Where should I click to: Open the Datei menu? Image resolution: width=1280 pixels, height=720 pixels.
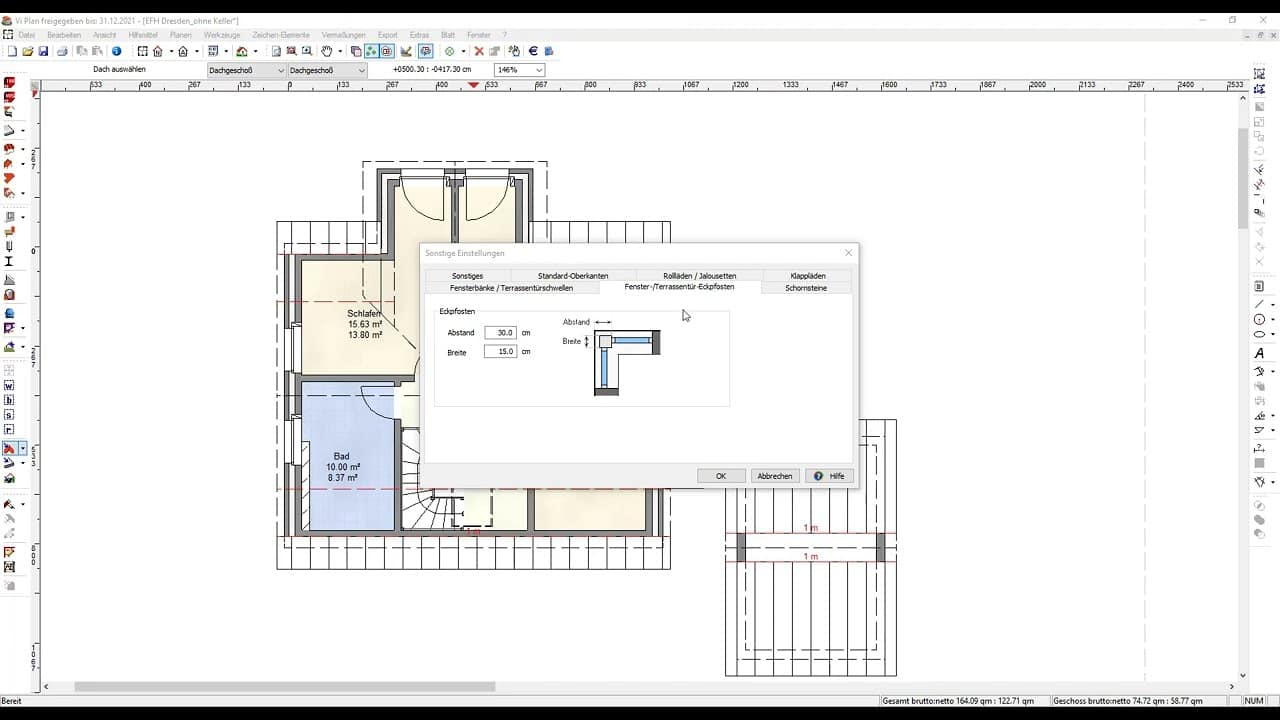(x=26, y=35)
